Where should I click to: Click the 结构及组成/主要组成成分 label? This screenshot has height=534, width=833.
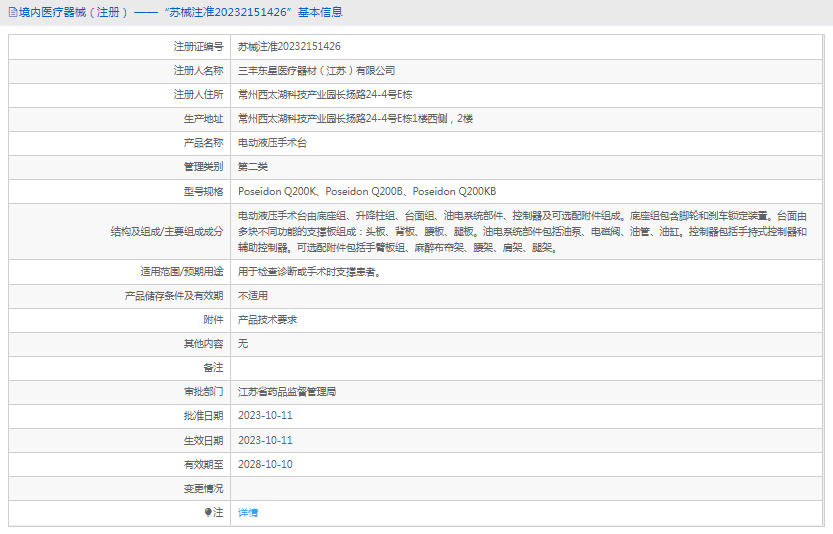coord(167,232)
